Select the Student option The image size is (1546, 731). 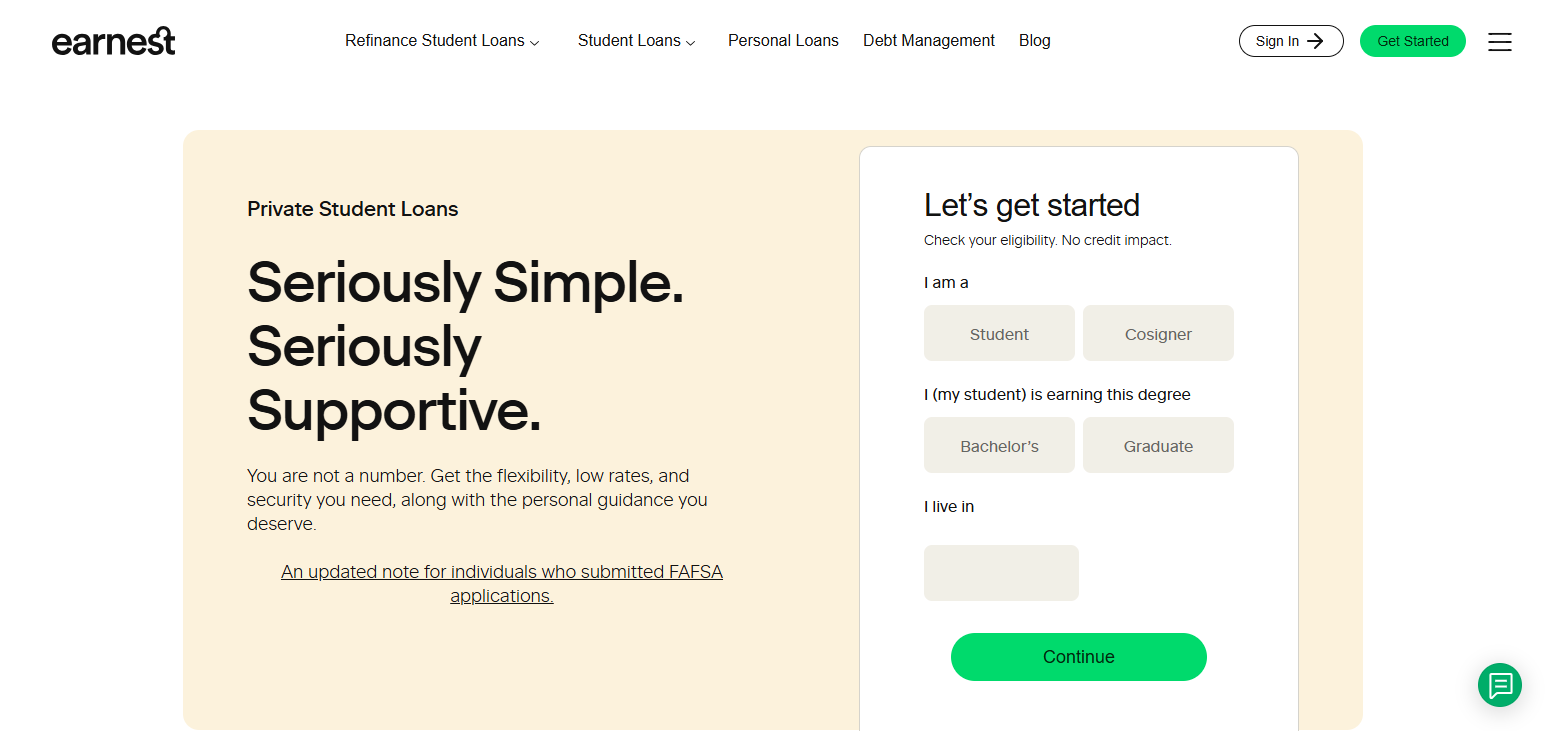pos(999,333)
